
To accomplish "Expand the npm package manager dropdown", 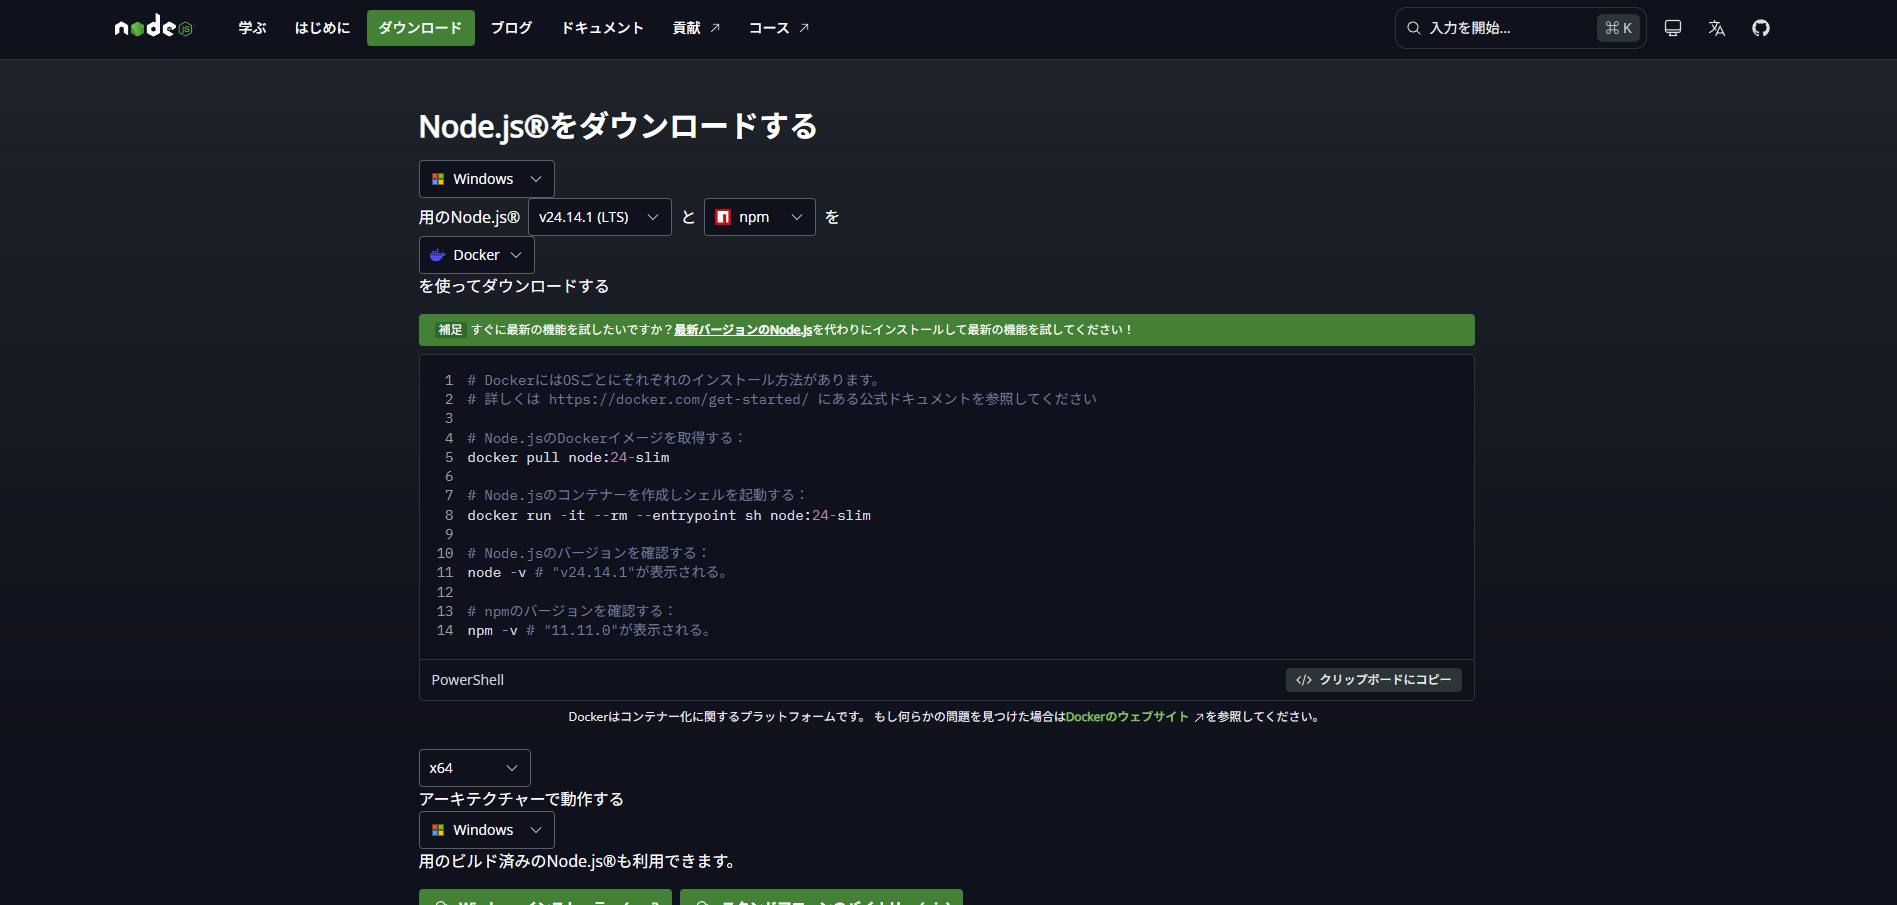I will tap(759, 217).
